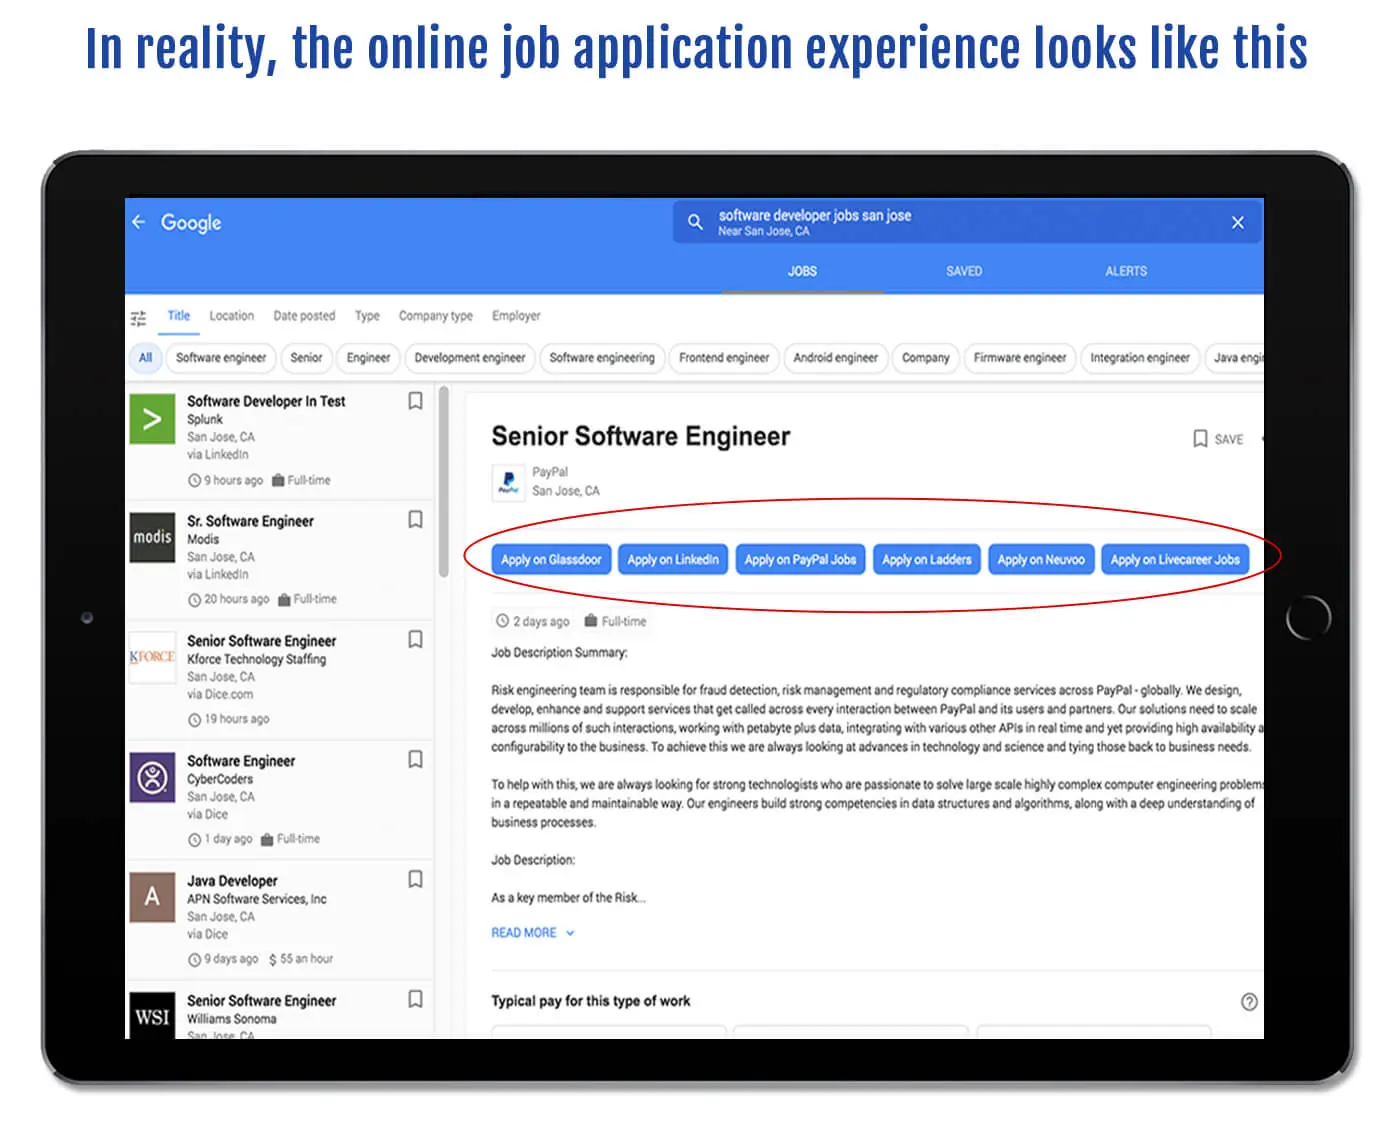Filter by Engineer chip
1398x1121 pixels.
[x=368, y=358]
